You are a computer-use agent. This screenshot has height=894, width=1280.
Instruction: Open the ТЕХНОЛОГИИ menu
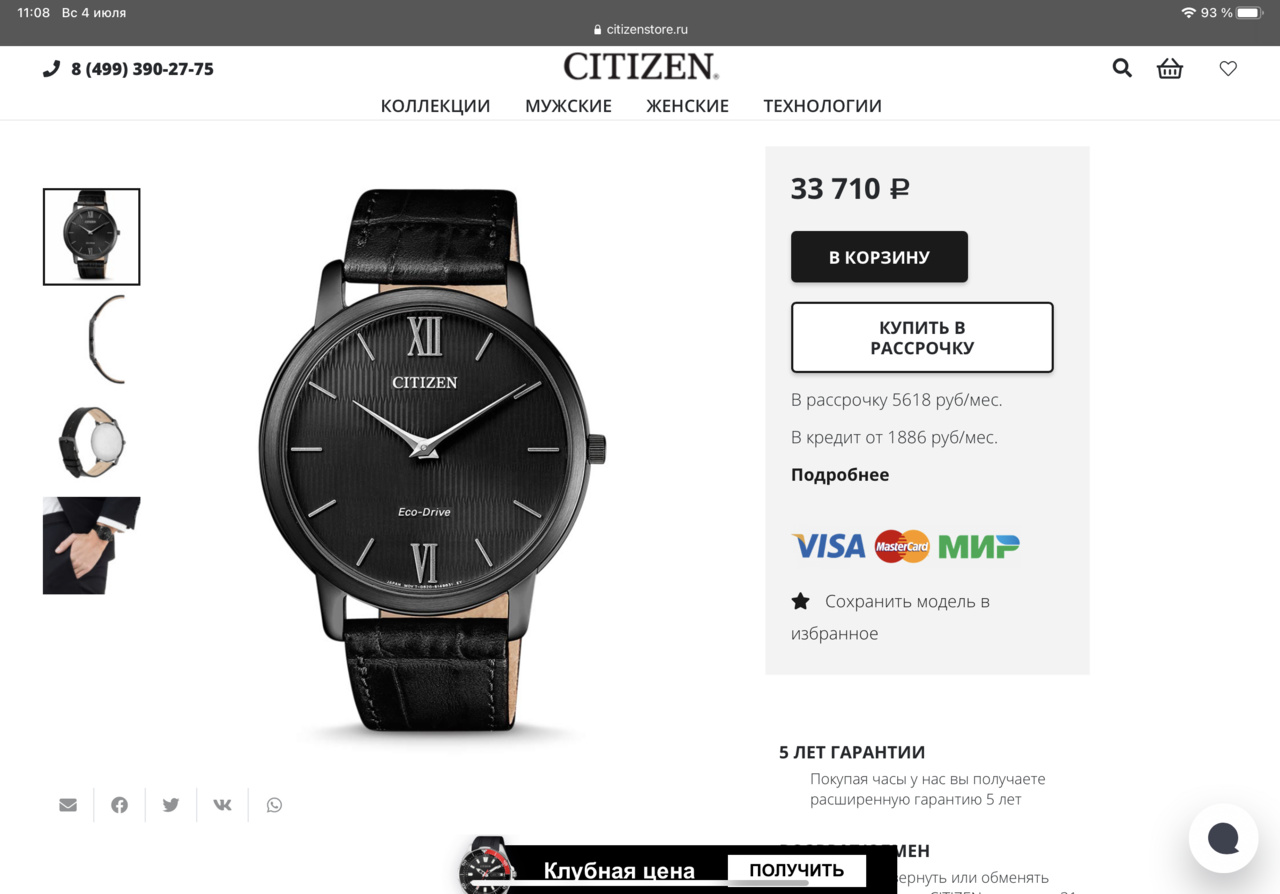[x=822, y=106]
